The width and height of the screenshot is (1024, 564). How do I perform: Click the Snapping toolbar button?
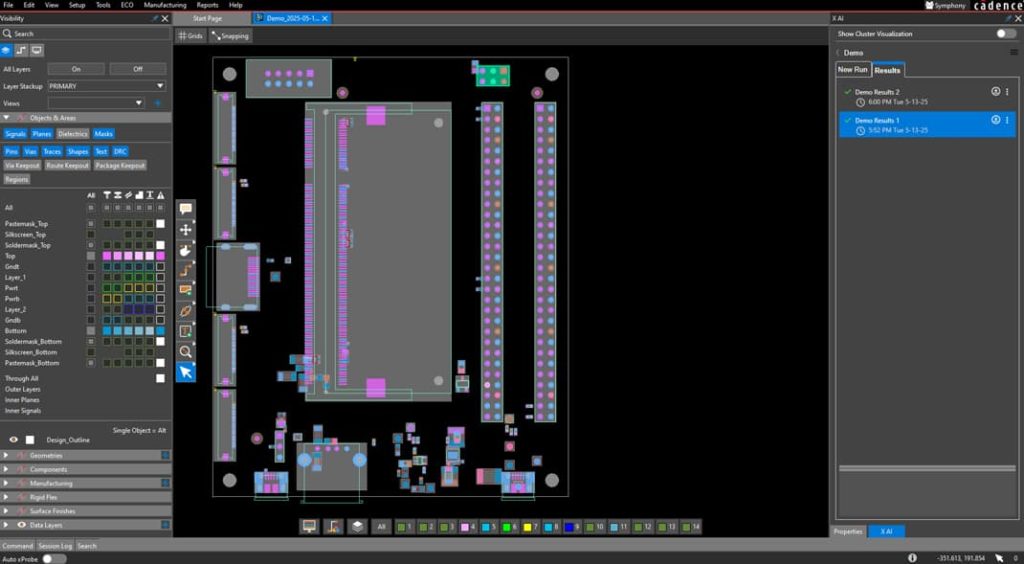[230, 36]
